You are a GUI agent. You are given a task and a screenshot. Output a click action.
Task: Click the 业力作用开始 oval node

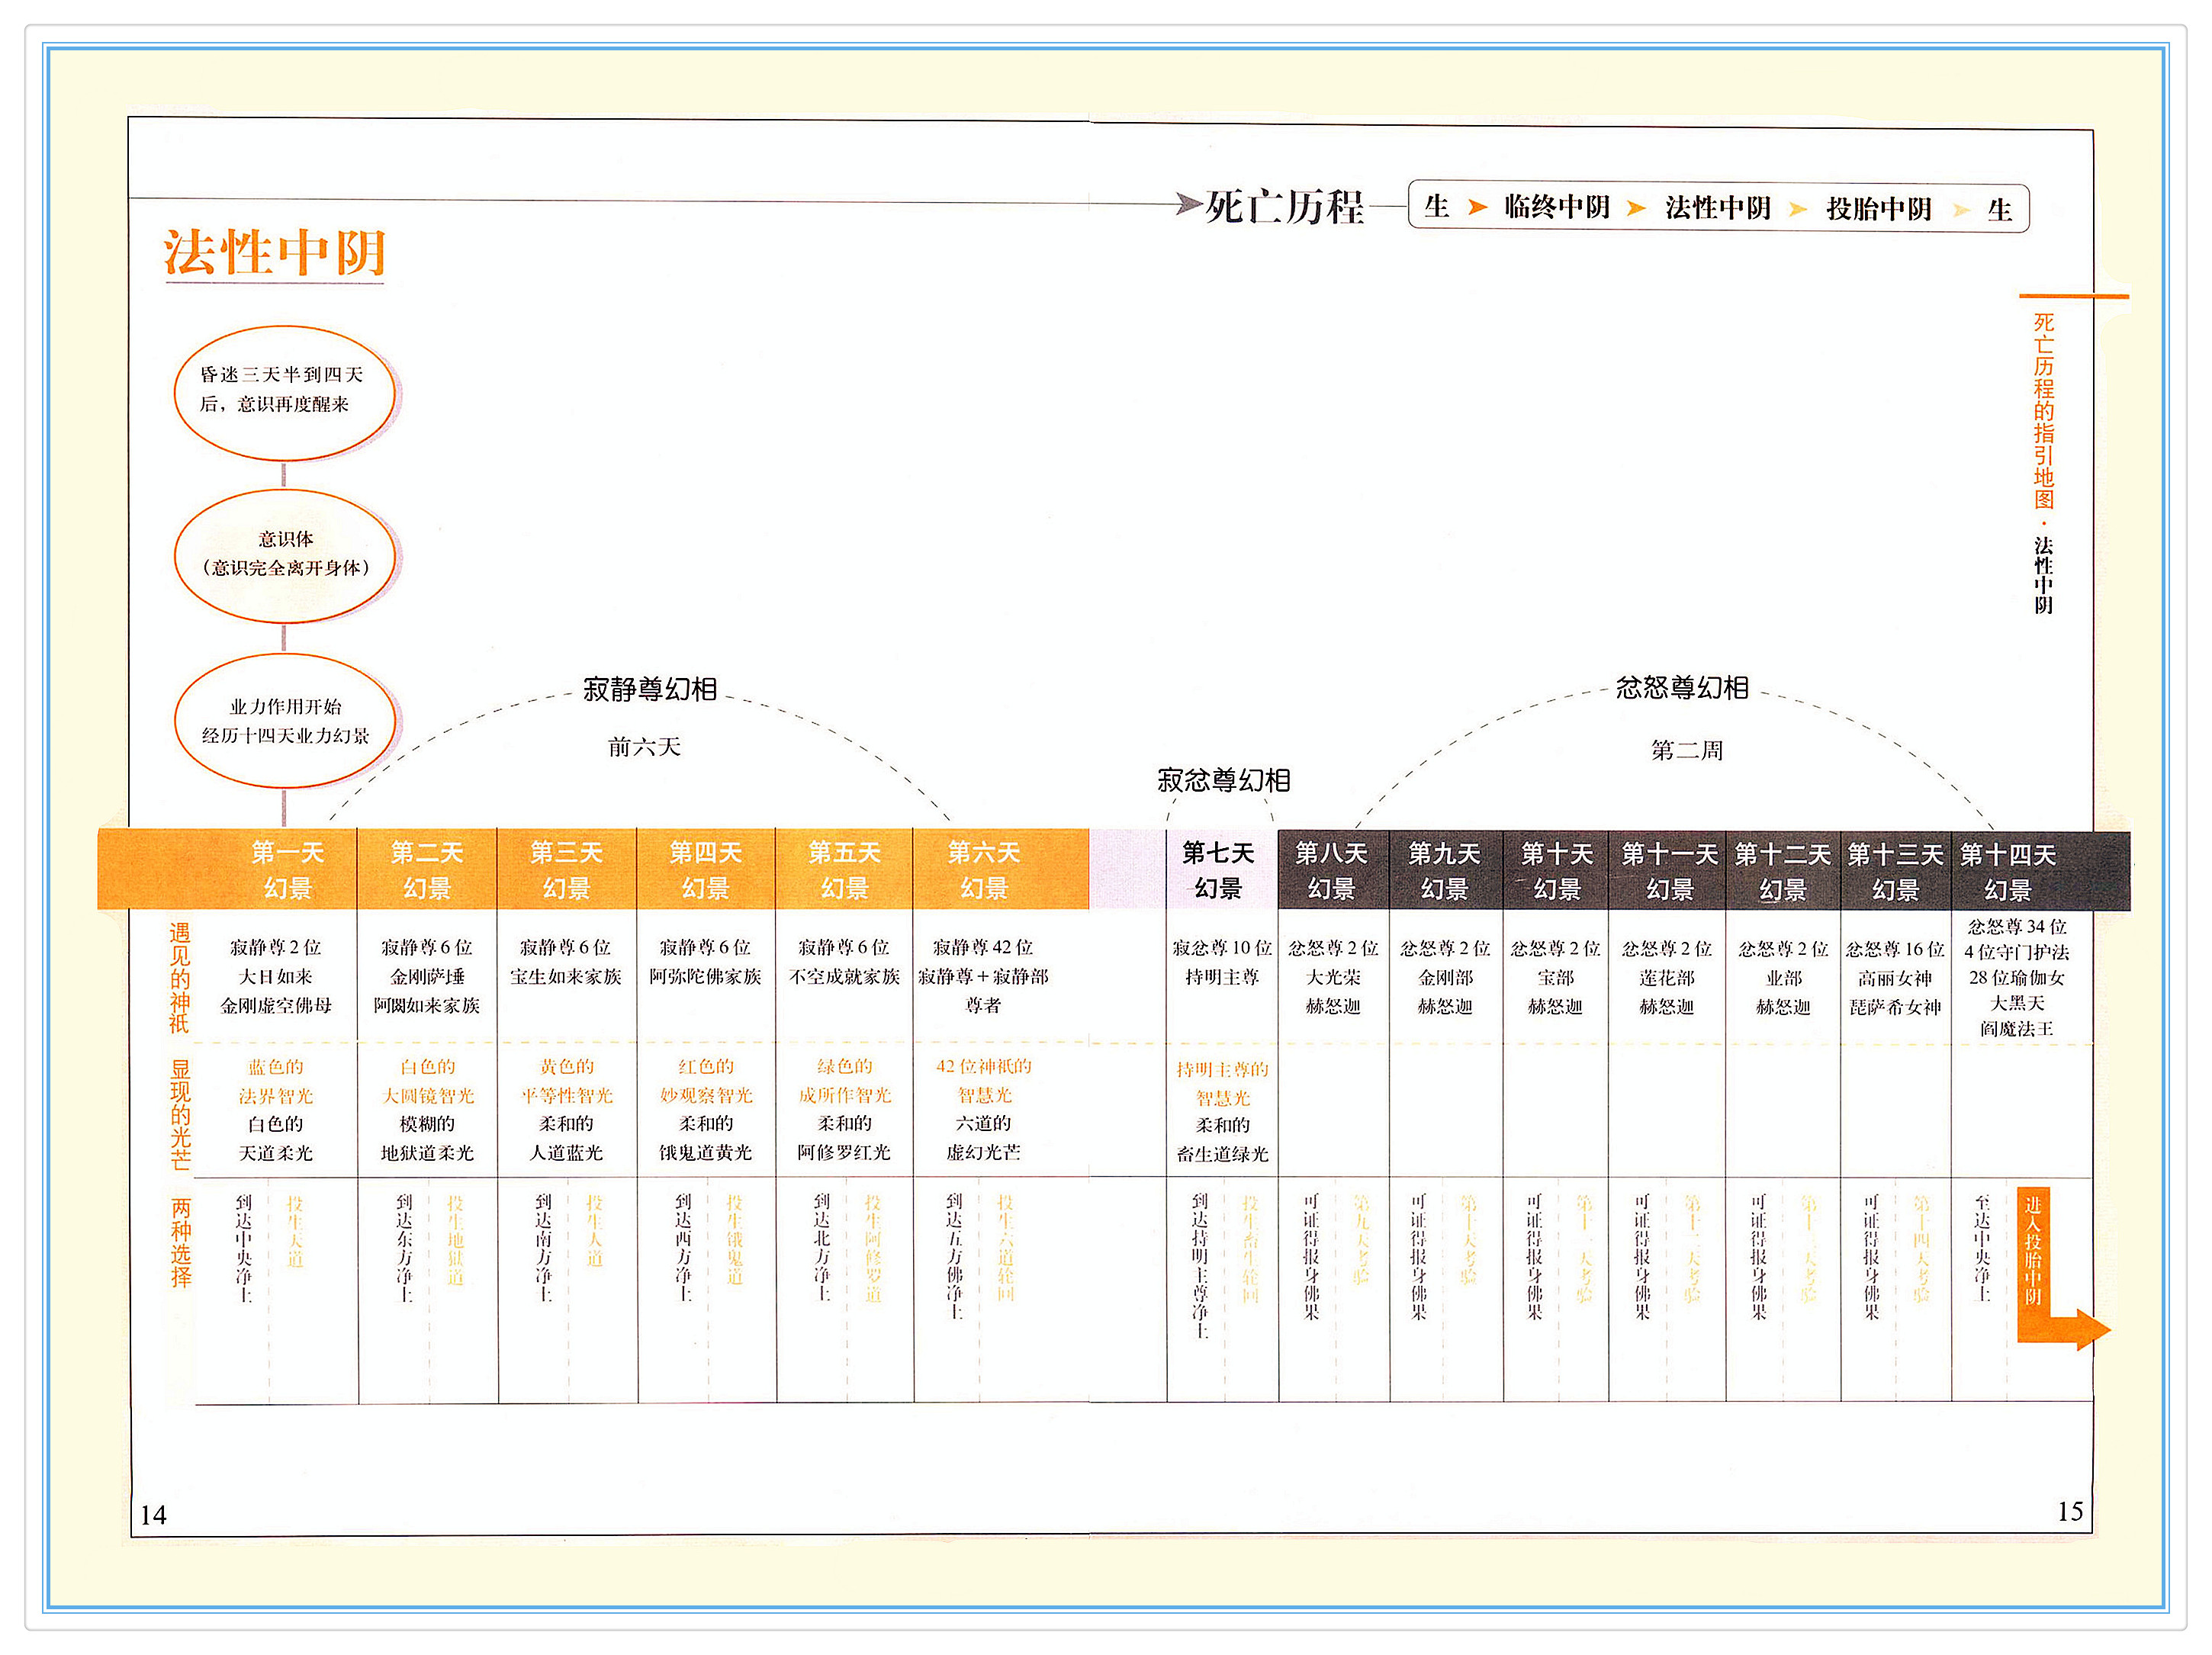(x=285, y=721)
